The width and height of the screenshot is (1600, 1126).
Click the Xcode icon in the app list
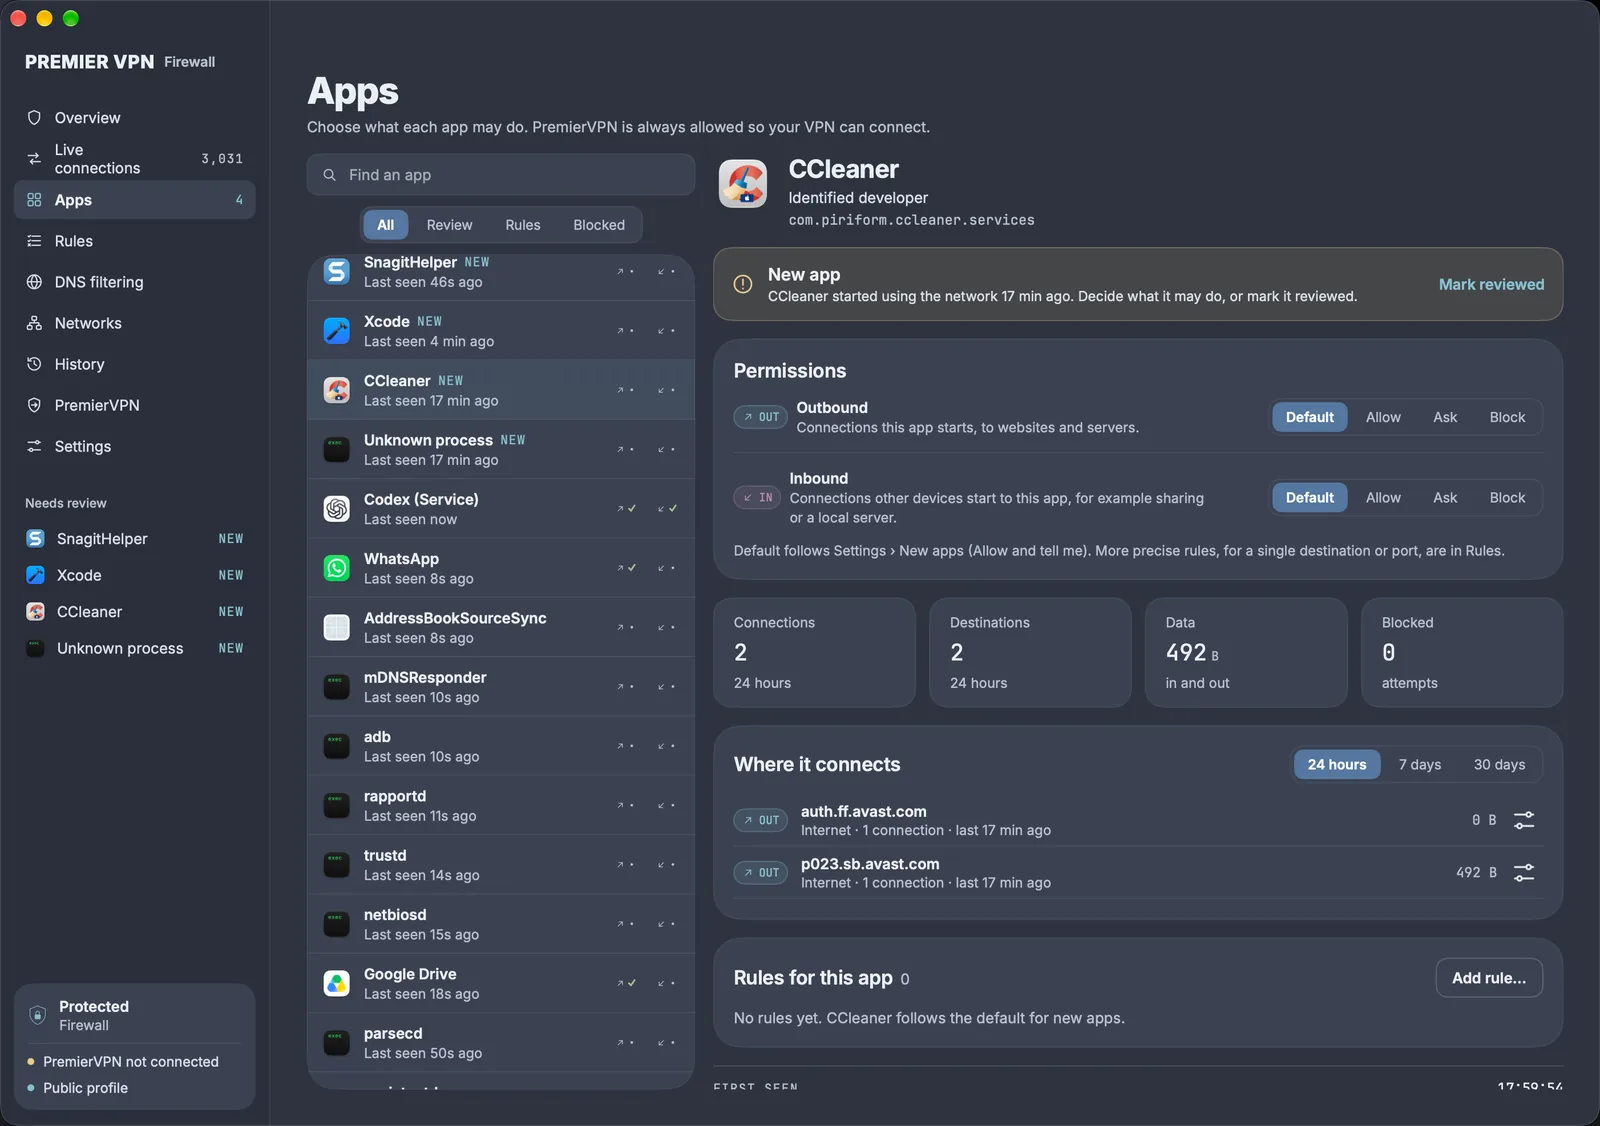click(337, 331)
